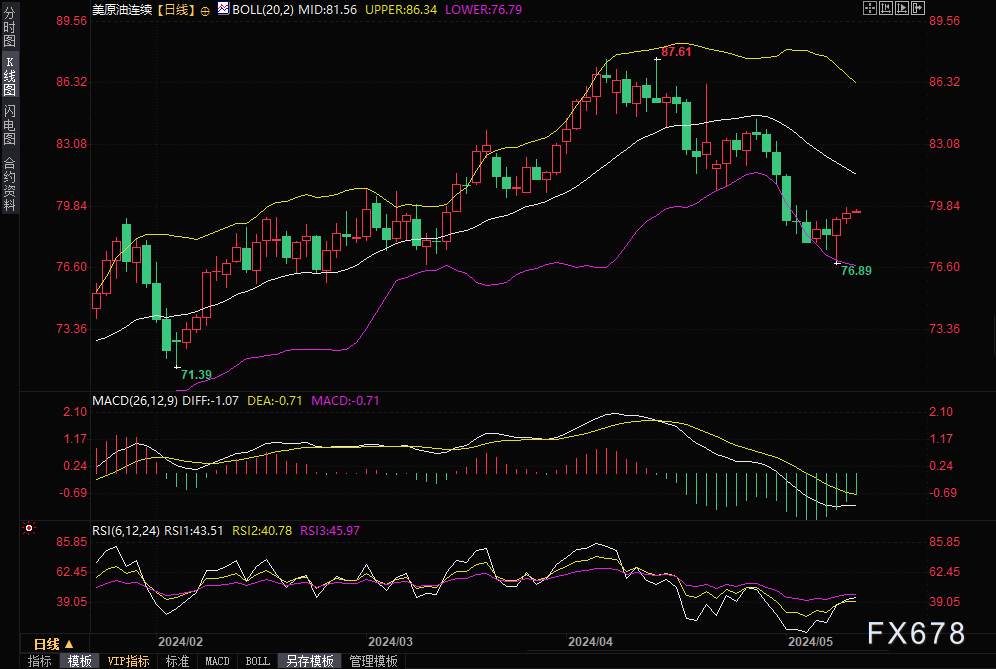
Task: Click the RSI2:40.78 value
Action: coord(262,530)
